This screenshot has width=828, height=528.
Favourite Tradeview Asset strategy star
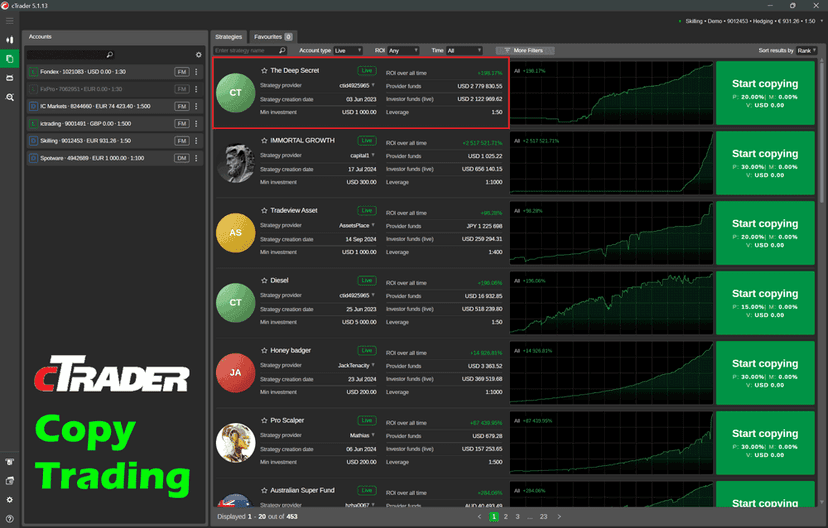click(264, 210)
